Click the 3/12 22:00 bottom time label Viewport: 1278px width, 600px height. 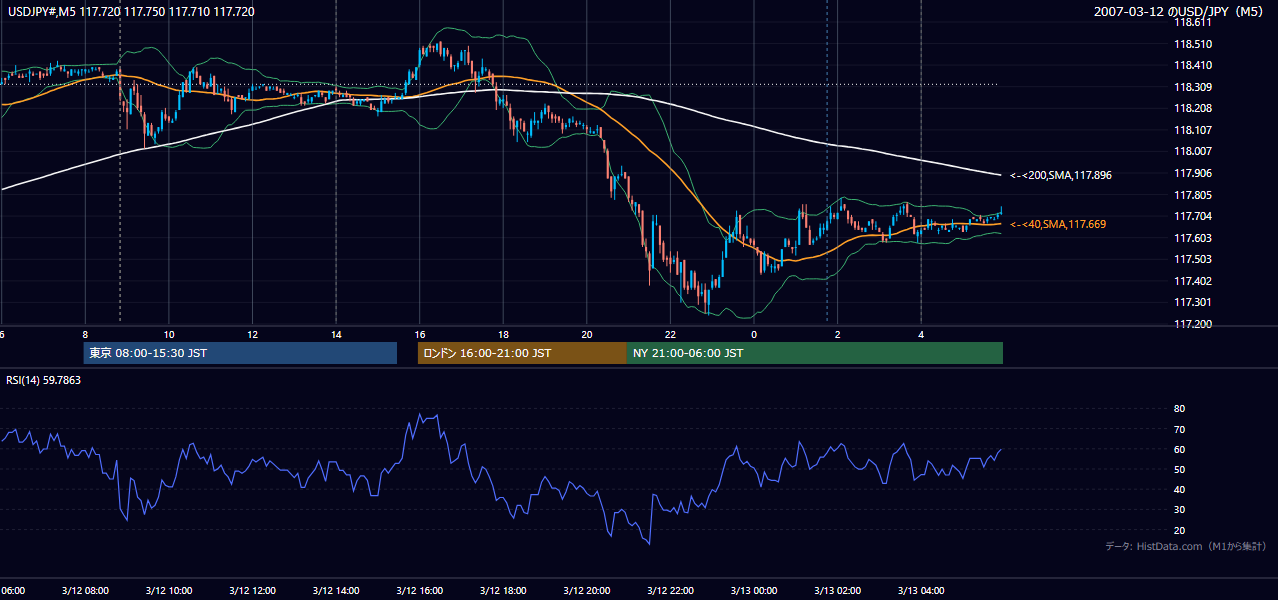click(x=671, y=590)
